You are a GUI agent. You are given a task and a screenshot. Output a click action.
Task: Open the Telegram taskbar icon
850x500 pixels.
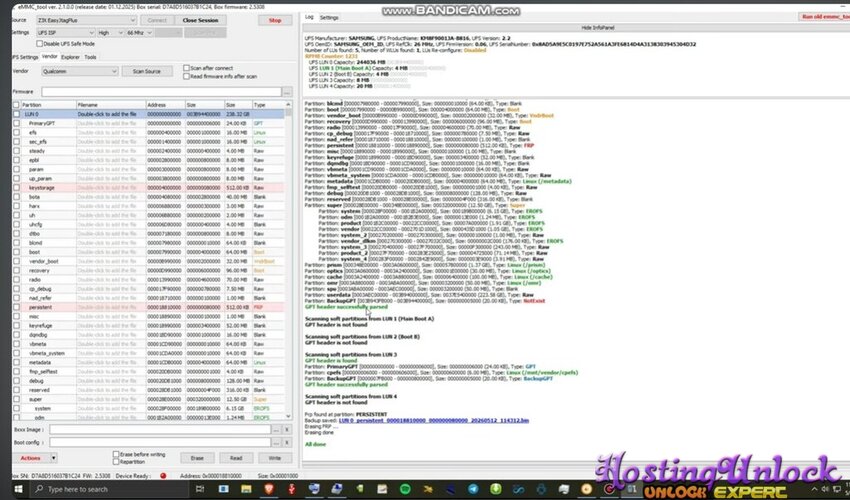click(473, 489)
